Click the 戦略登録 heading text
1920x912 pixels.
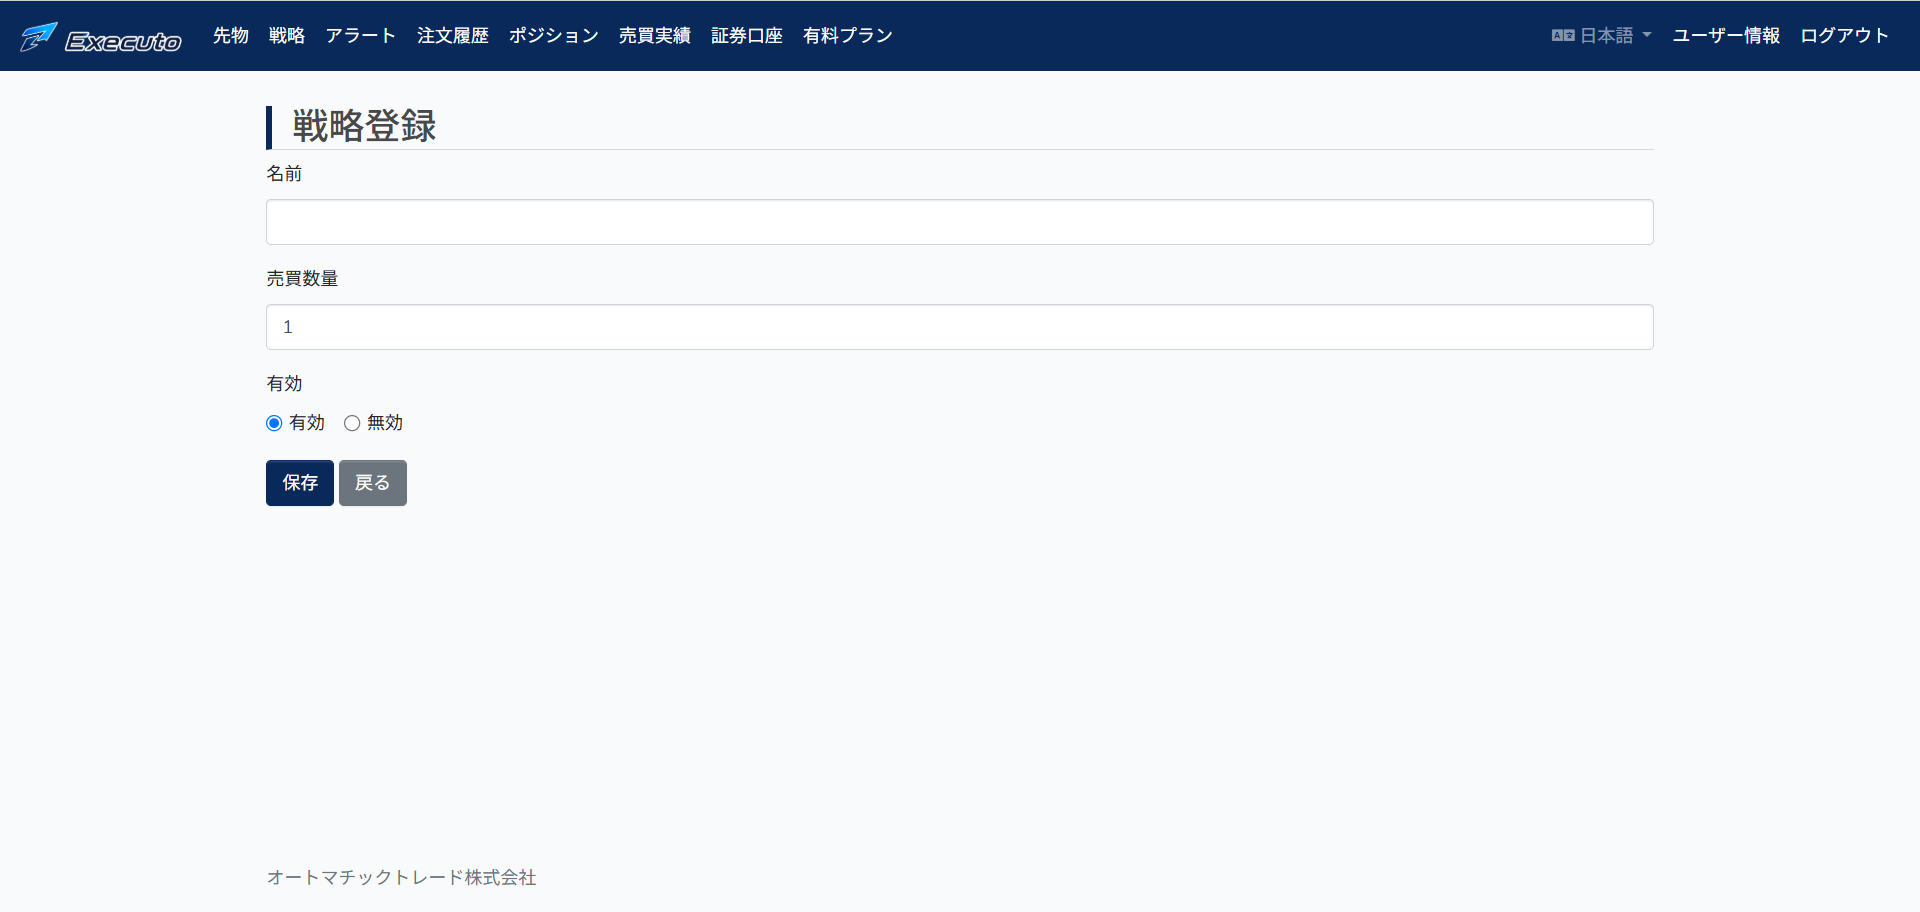(364, 126)
